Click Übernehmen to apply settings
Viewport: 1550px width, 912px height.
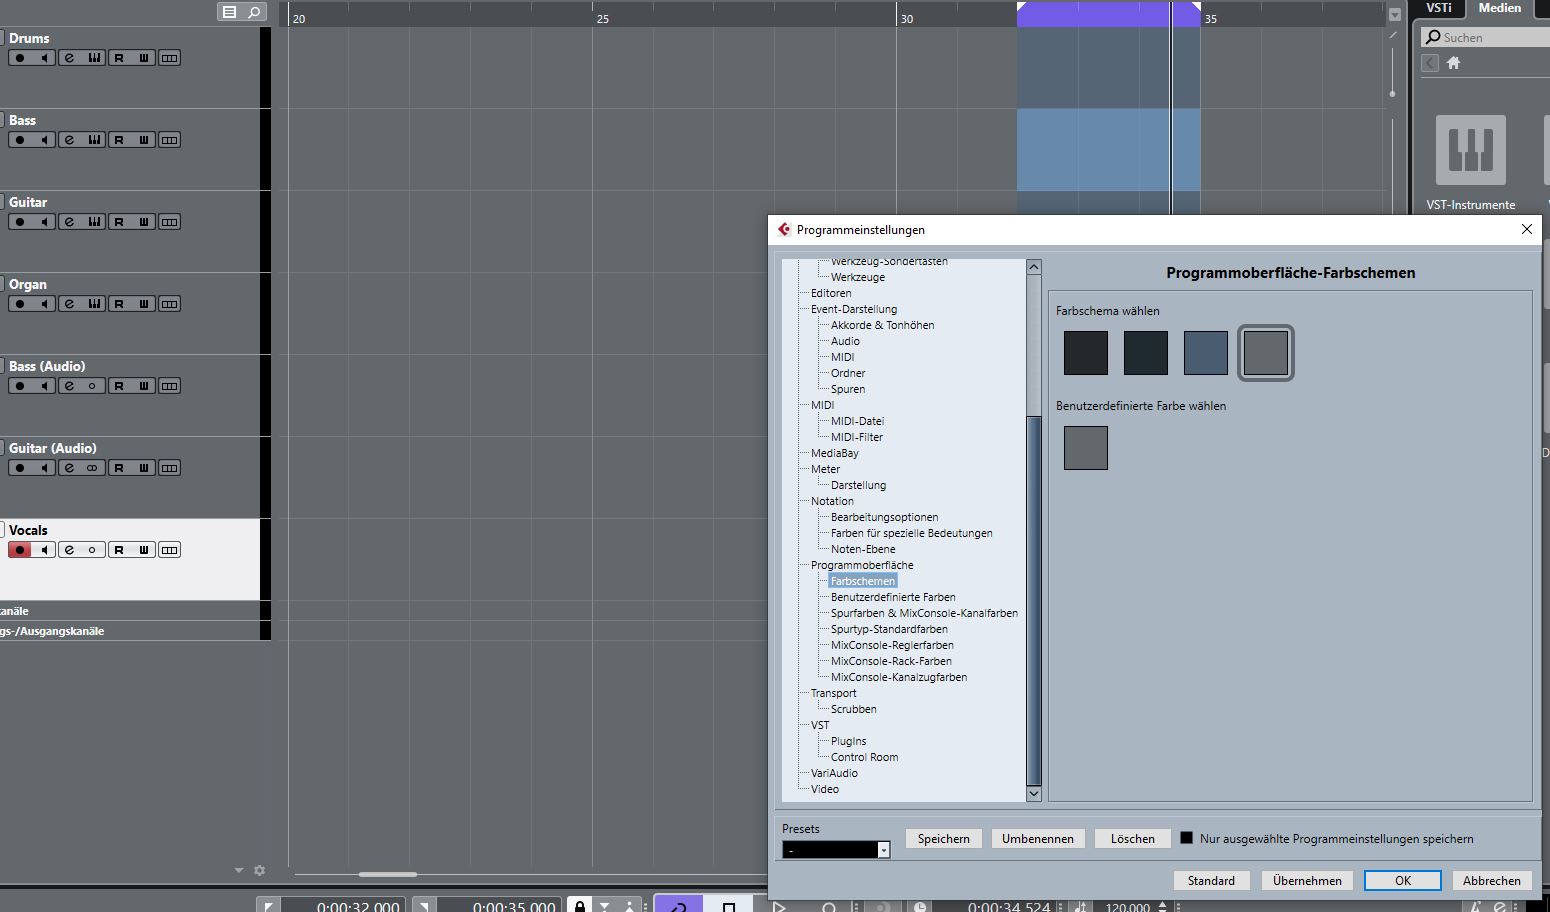(1307, 881)
